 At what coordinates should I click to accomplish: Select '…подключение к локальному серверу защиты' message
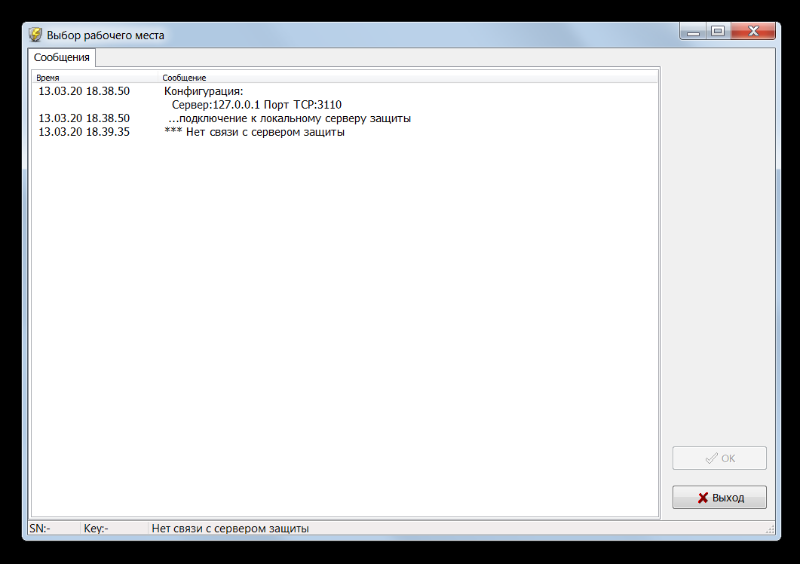(x=289, y=118)
